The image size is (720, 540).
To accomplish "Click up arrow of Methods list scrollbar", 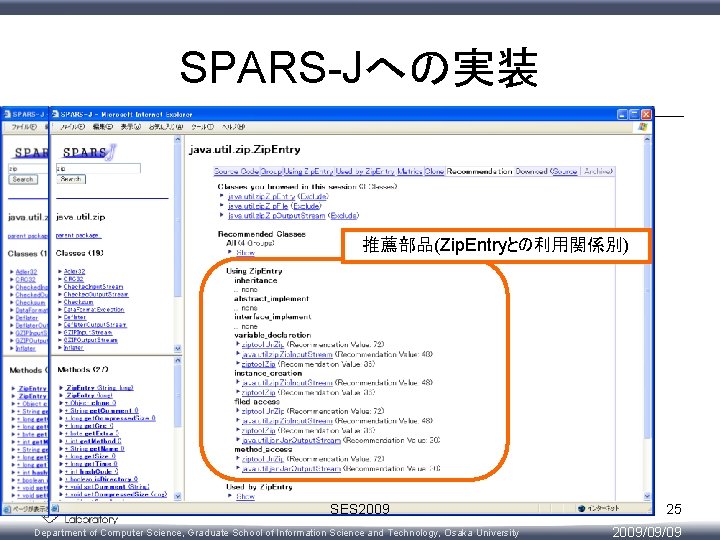I will click(178, 361).
